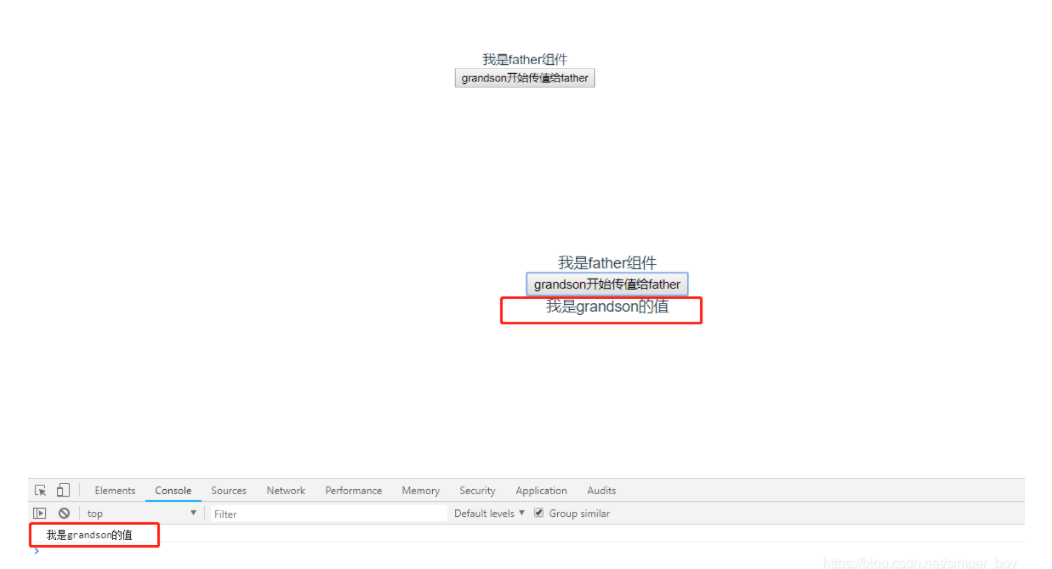This screenshot has height=569, width=1052.
Task: Select the page text 我是grandson的值
Action: point(607,307)
